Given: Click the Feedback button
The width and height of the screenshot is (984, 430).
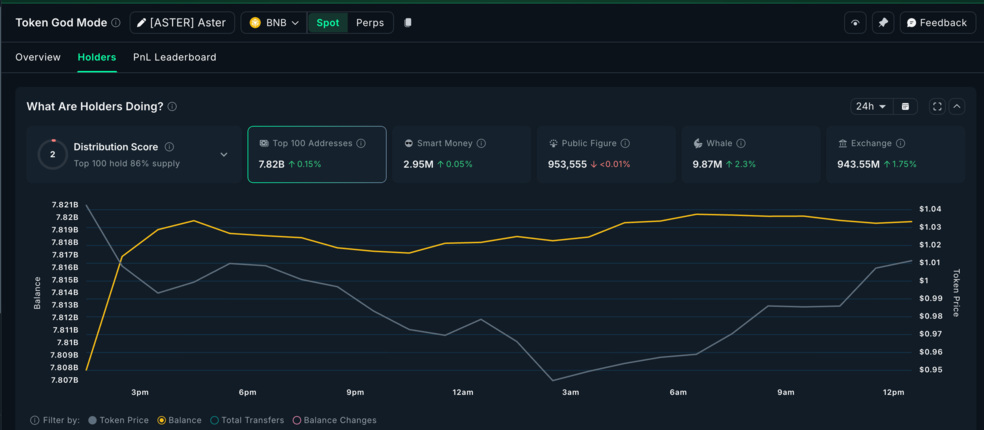Looking at the screenshot, I should point(937,23).
